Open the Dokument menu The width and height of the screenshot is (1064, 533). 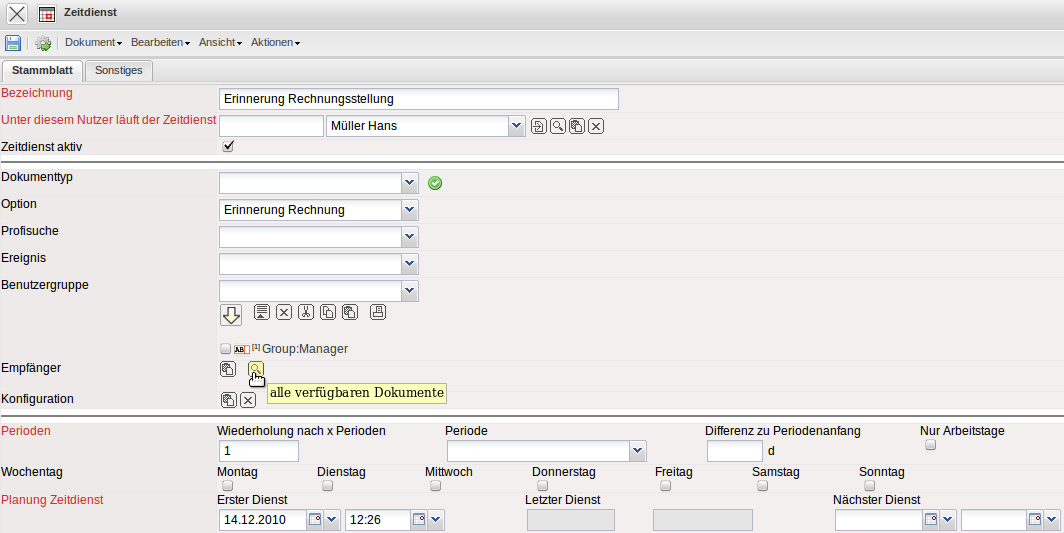point(93,43)
